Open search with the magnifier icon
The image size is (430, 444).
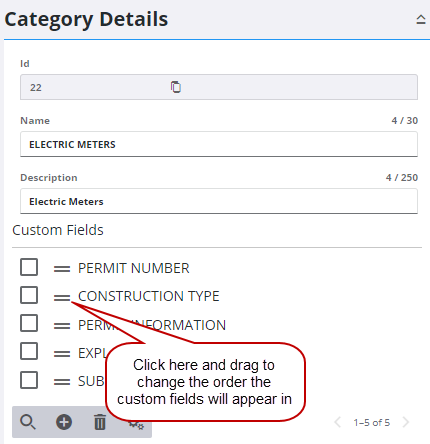click(x=28, y=422)
